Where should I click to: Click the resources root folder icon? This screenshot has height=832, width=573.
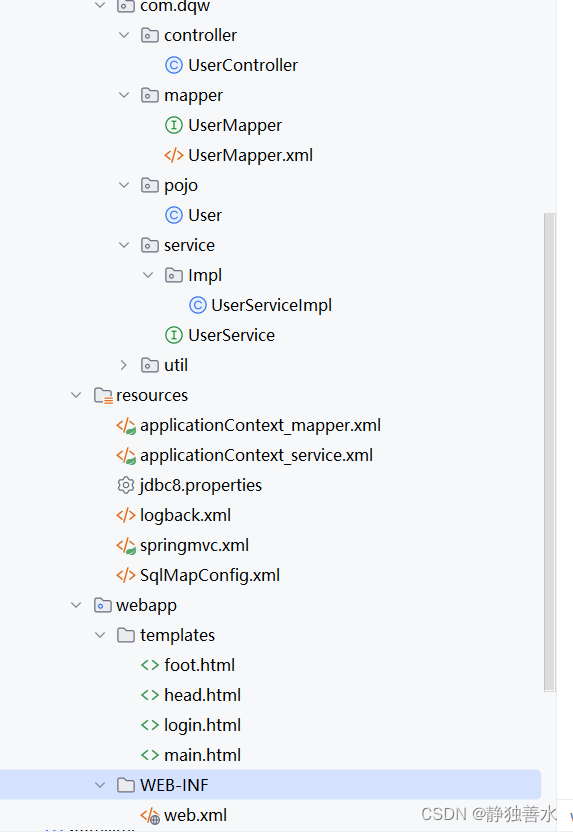point(103,395)
